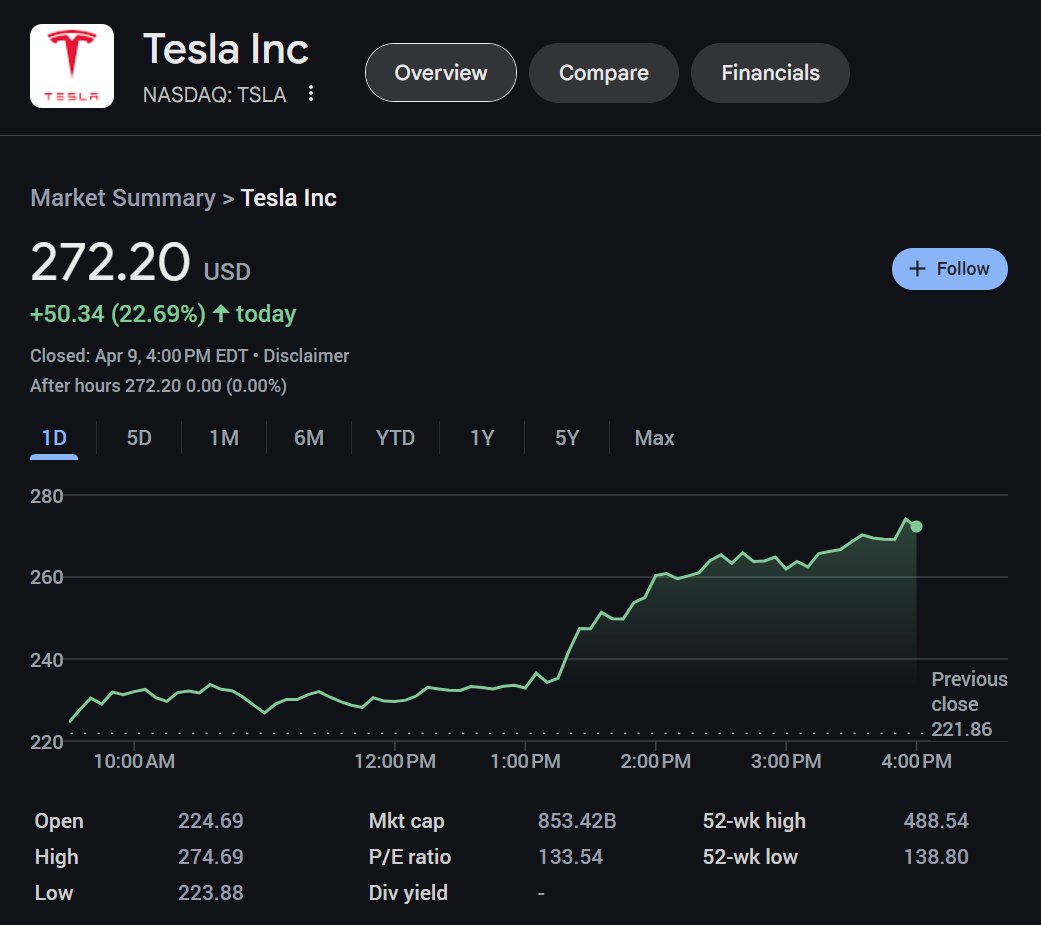This screenshot has height=925, width=1041.
Task: Click the Tesla logo icon
Action: [72, 66]
